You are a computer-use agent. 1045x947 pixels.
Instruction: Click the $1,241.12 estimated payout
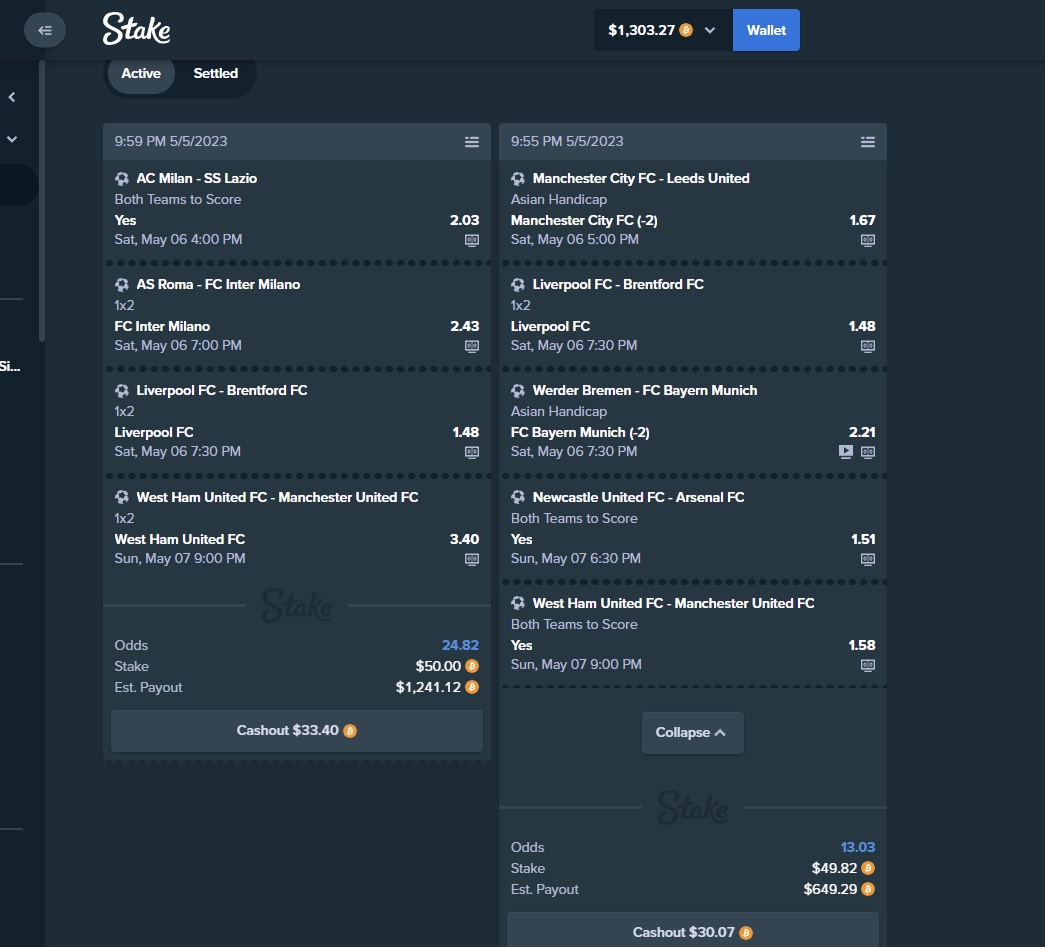tap(428, 687)
